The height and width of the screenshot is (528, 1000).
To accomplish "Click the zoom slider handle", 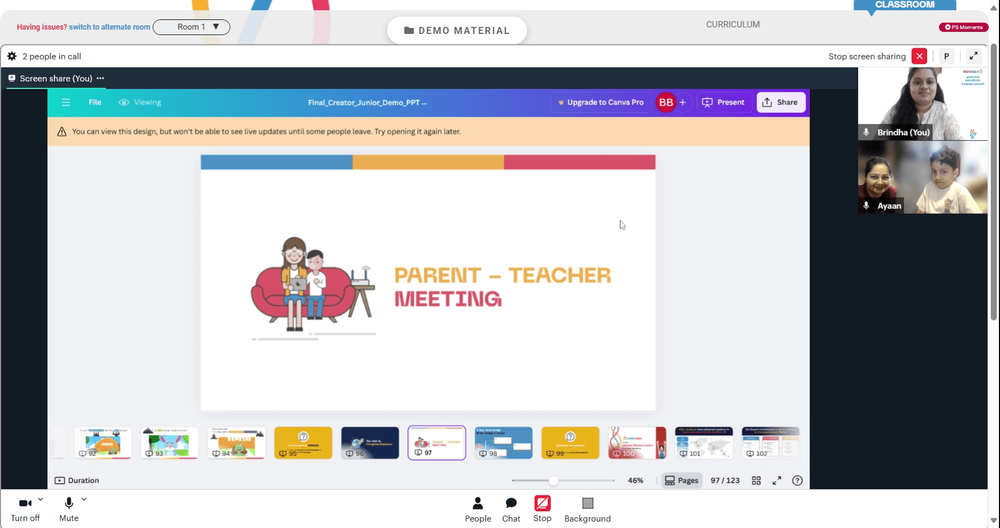I will 553,480.
